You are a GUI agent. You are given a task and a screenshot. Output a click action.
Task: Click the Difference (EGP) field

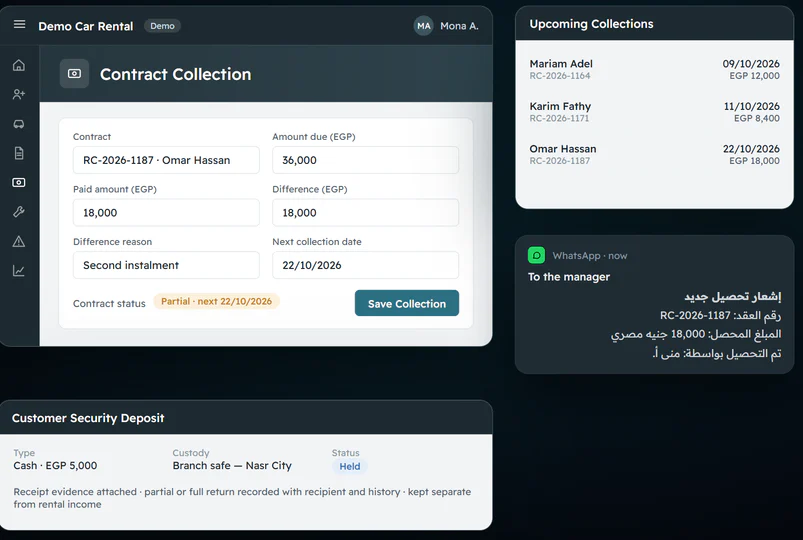(x=365, y=213)
